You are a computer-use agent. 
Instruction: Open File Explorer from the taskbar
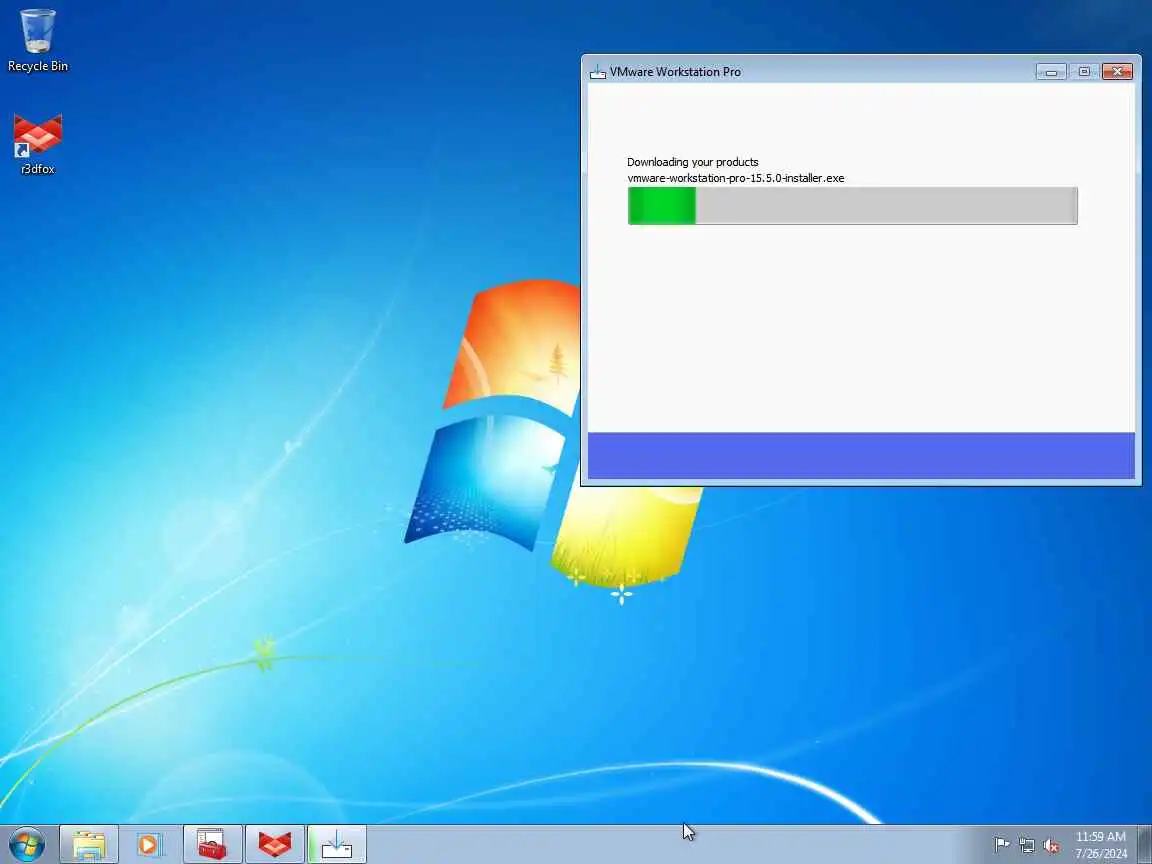(89, 845)
